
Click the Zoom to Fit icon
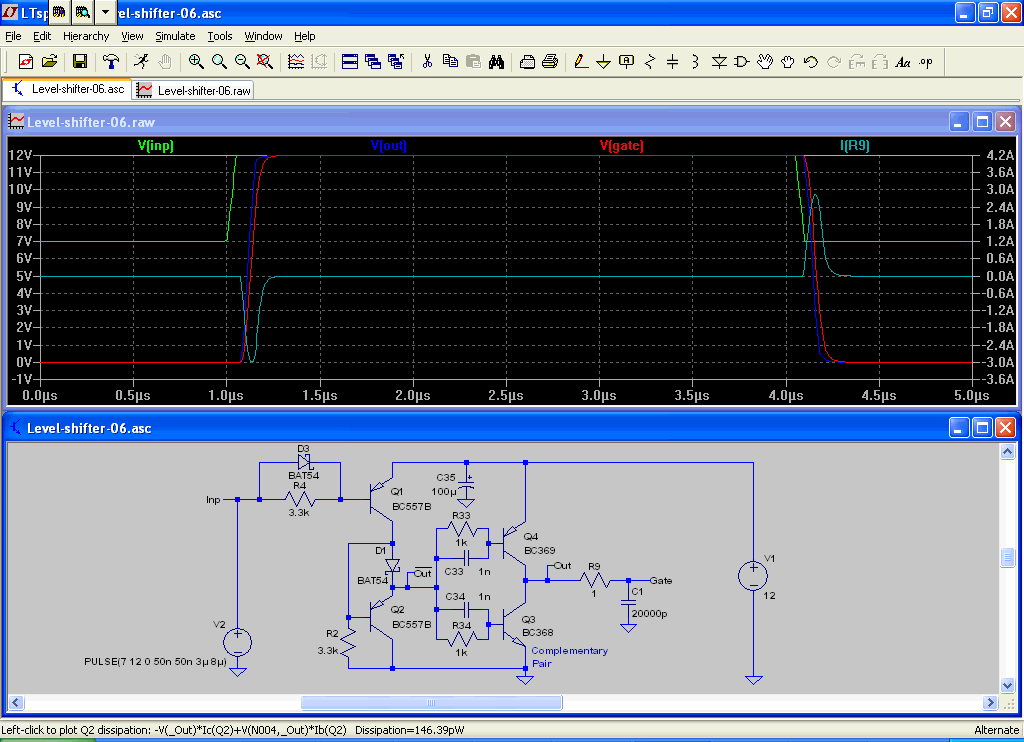pyautogui.click(x=265, y=62)
